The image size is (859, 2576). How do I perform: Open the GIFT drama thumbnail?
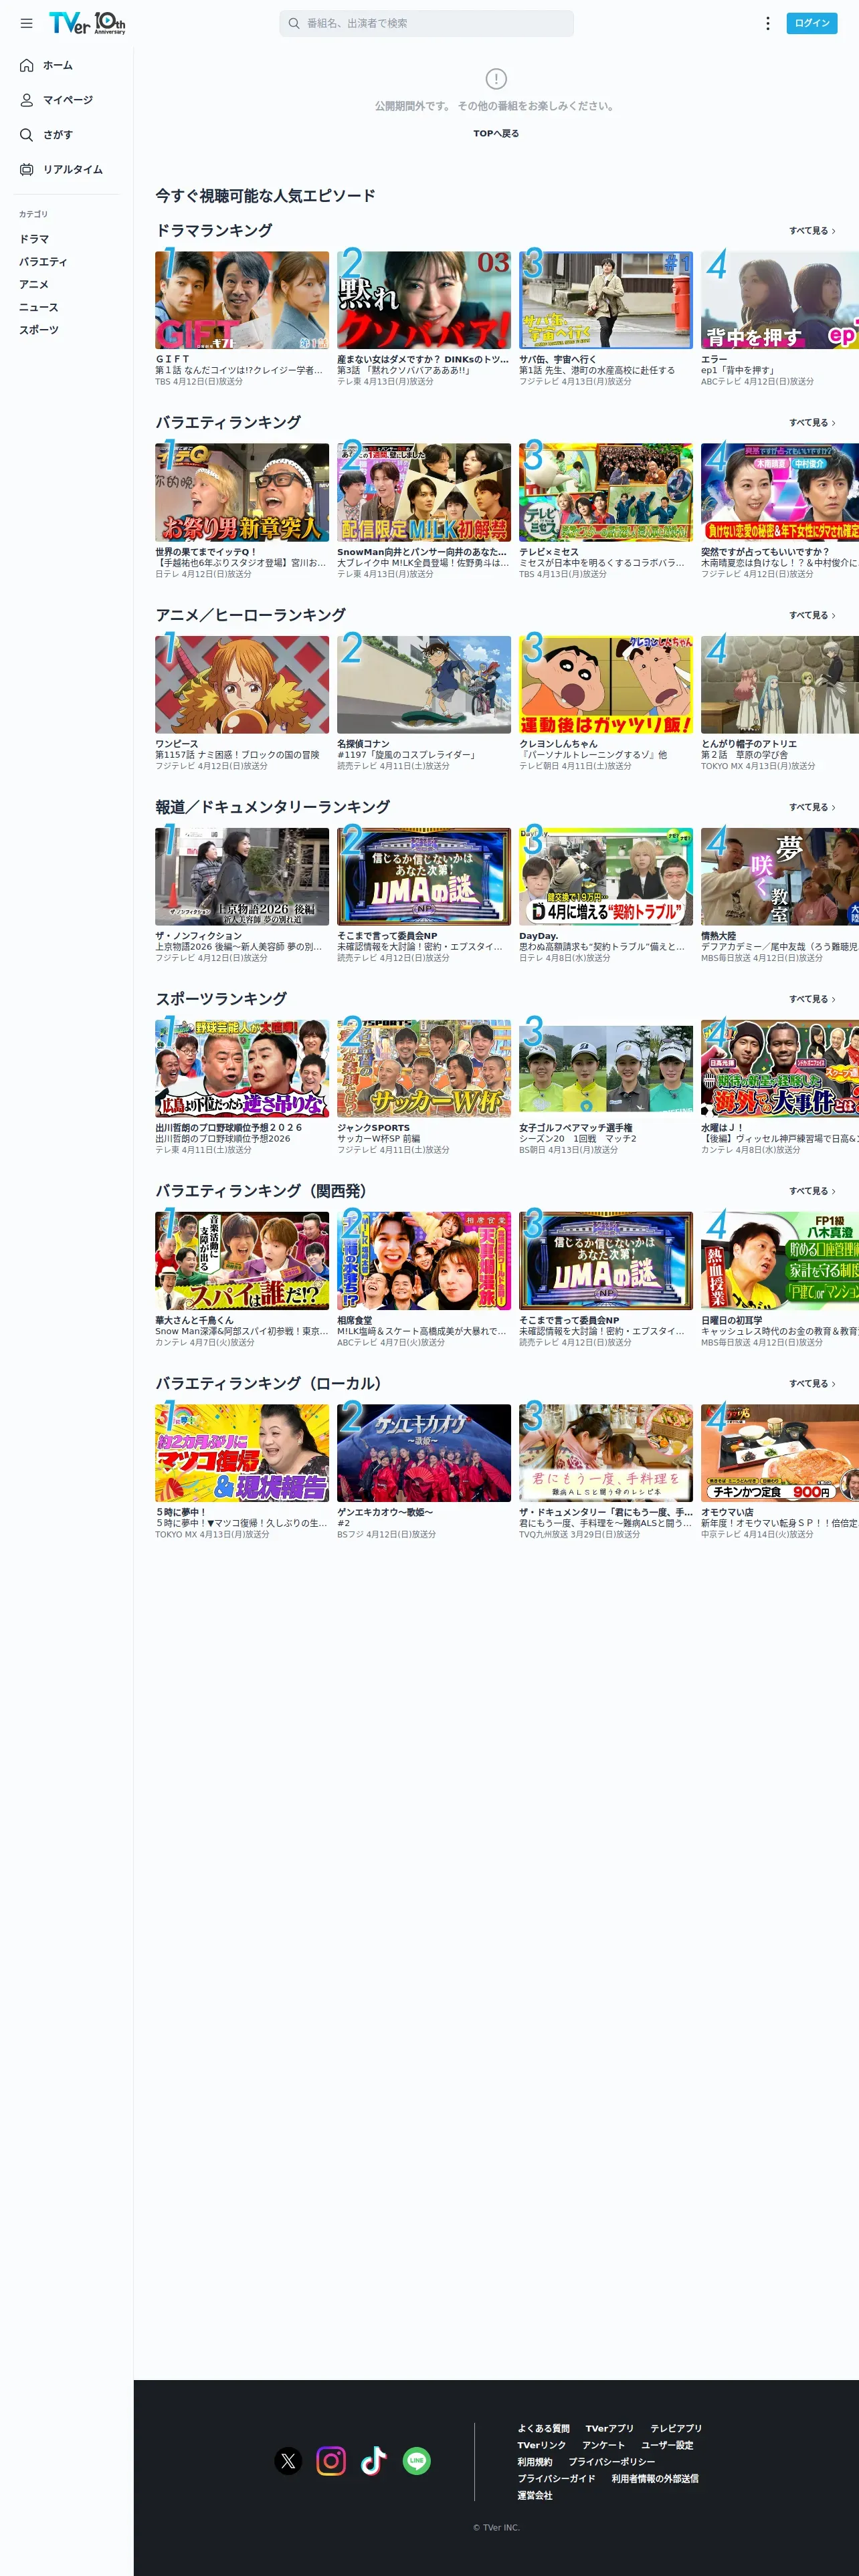242,300
